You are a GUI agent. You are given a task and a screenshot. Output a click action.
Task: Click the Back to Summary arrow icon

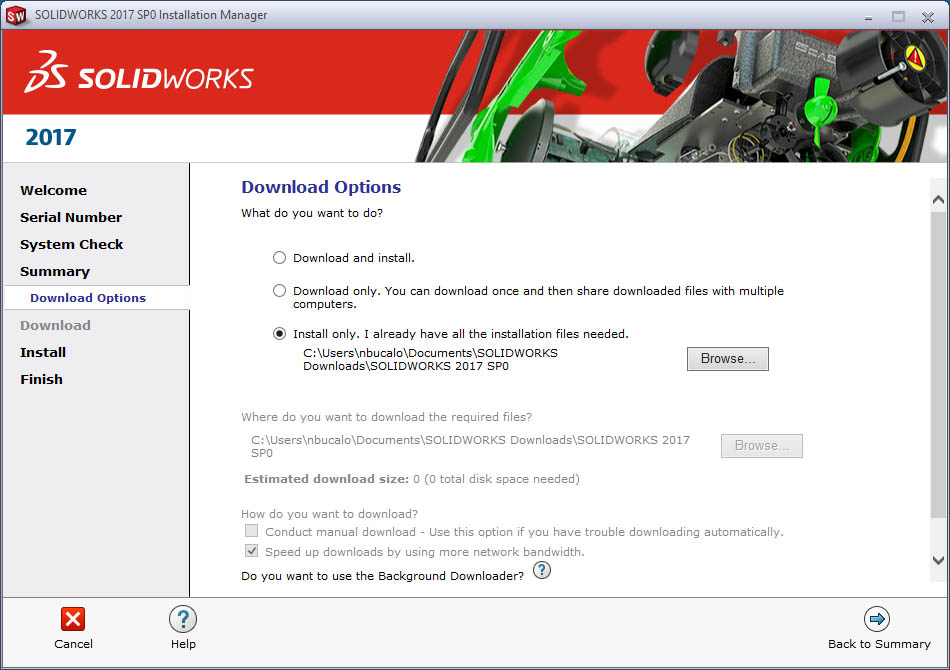point(877,619)
